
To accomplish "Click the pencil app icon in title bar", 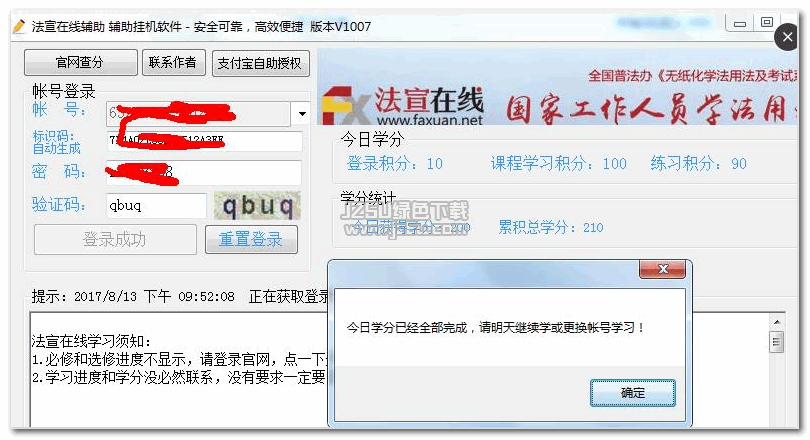I will point(19,26).
